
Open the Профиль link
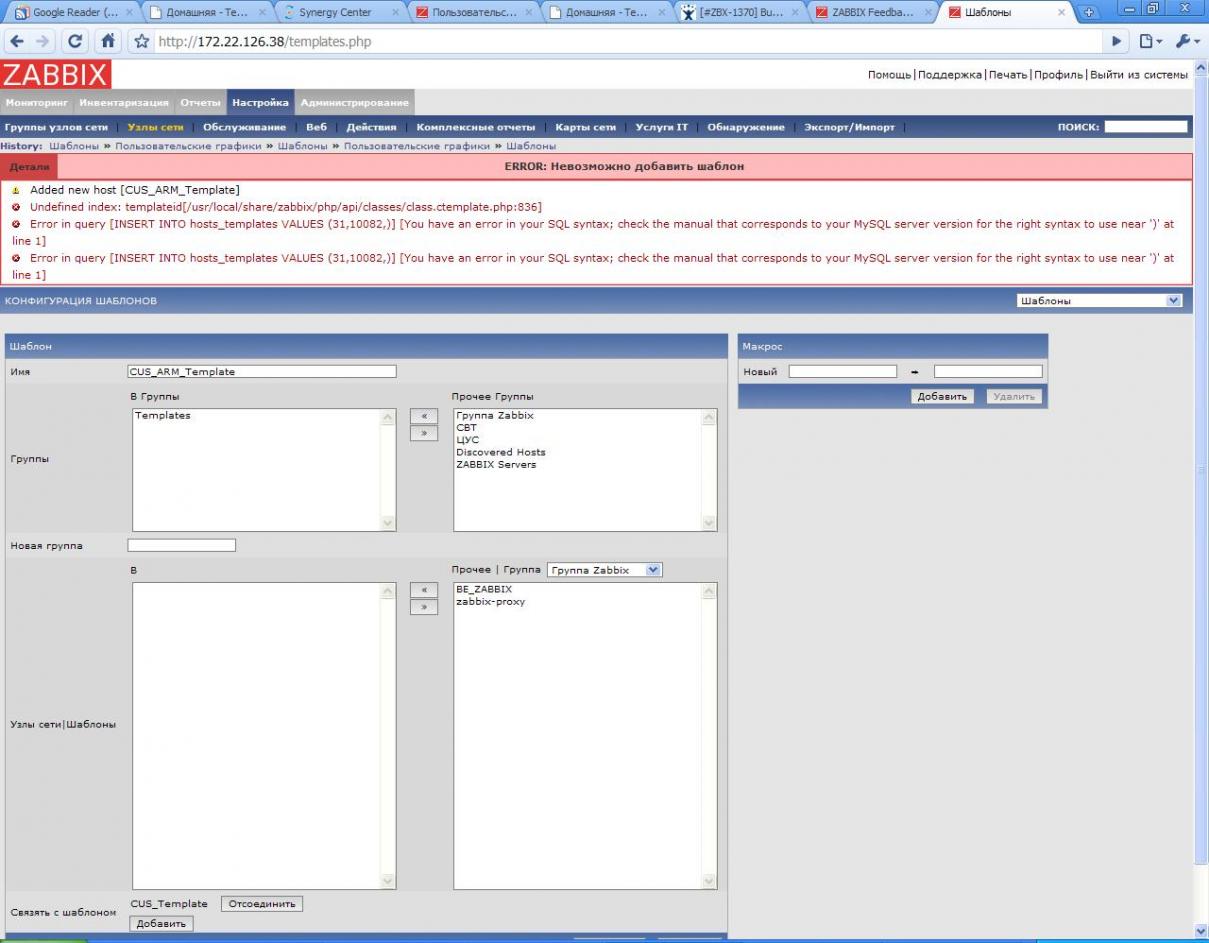[x=1058, y=75]
